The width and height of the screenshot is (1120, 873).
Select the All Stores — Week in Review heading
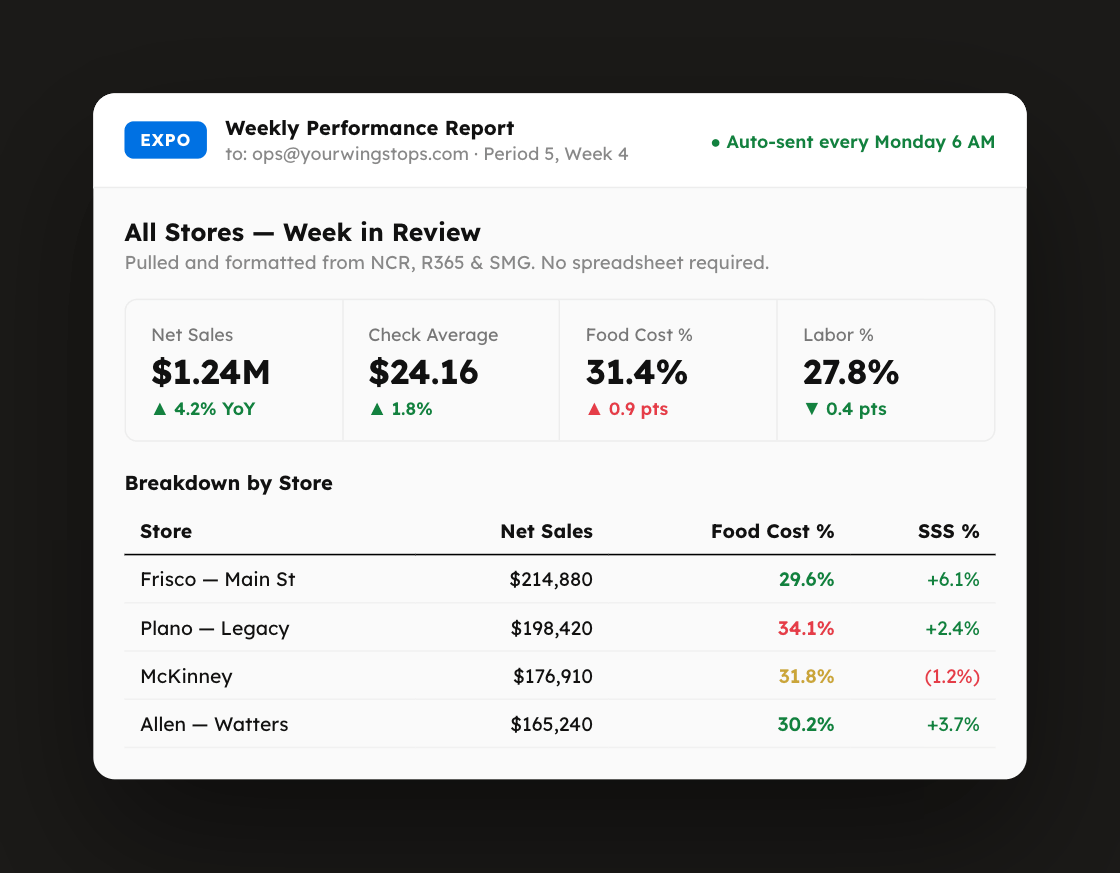pos(302,232)
